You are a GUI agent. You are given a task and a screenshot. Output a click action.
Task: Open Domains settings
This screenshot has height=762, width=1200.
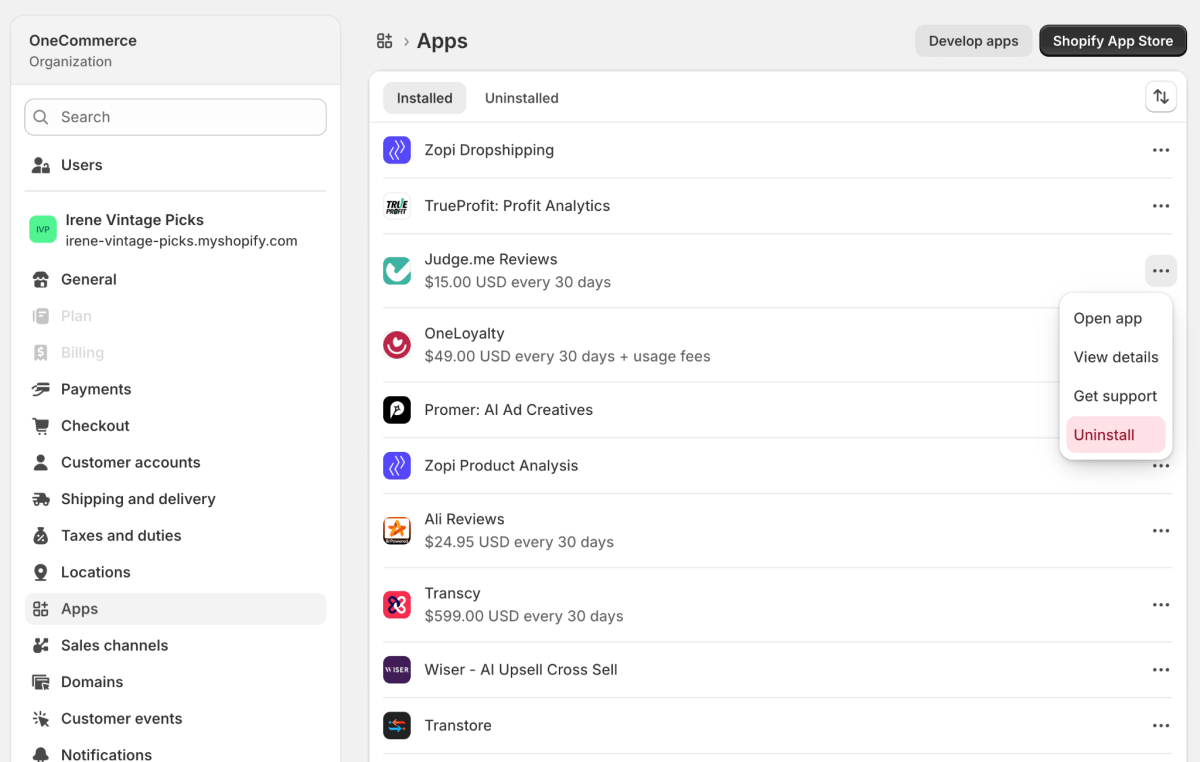175,682
